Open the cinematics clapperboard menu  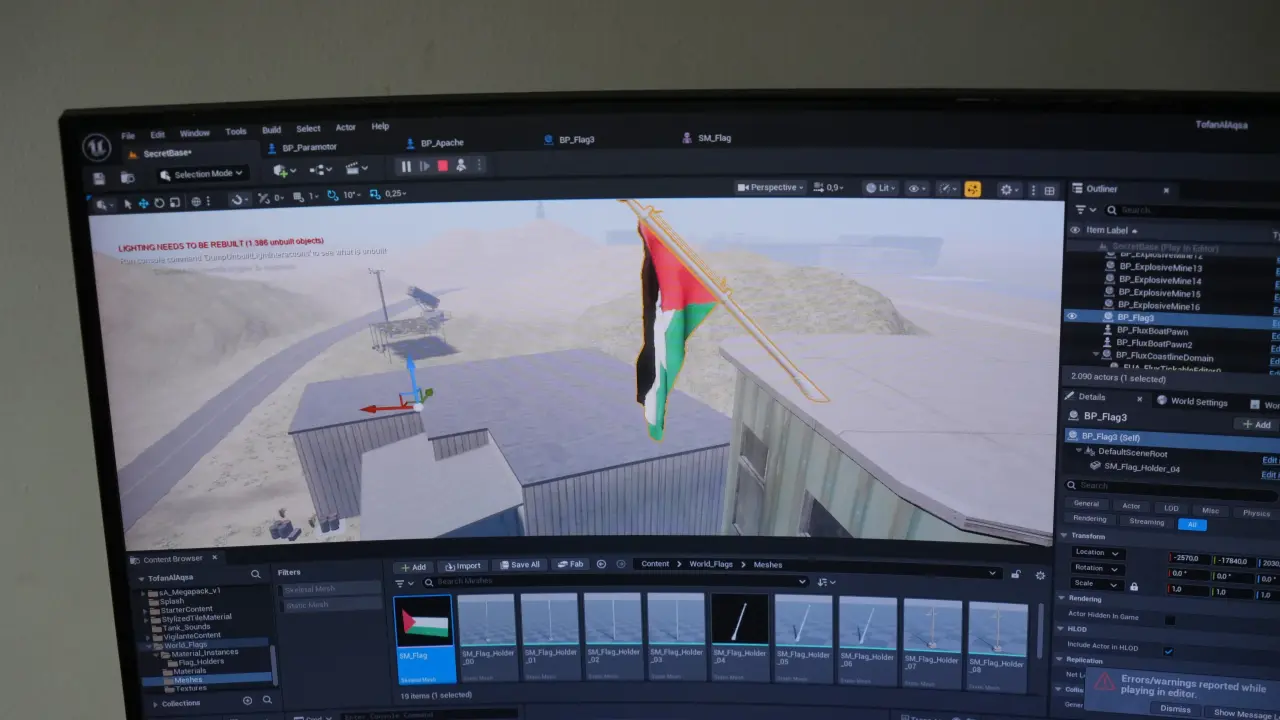click(357, 169)
